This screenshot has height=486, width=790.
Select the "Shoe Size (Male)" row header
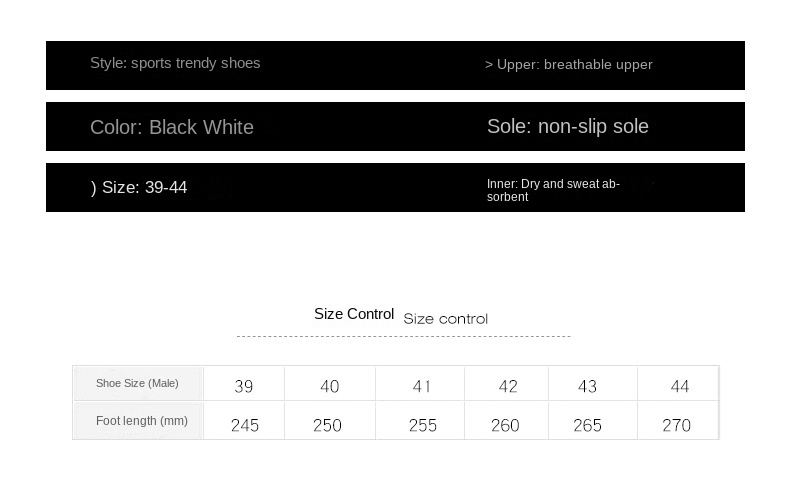coord(137,384)
